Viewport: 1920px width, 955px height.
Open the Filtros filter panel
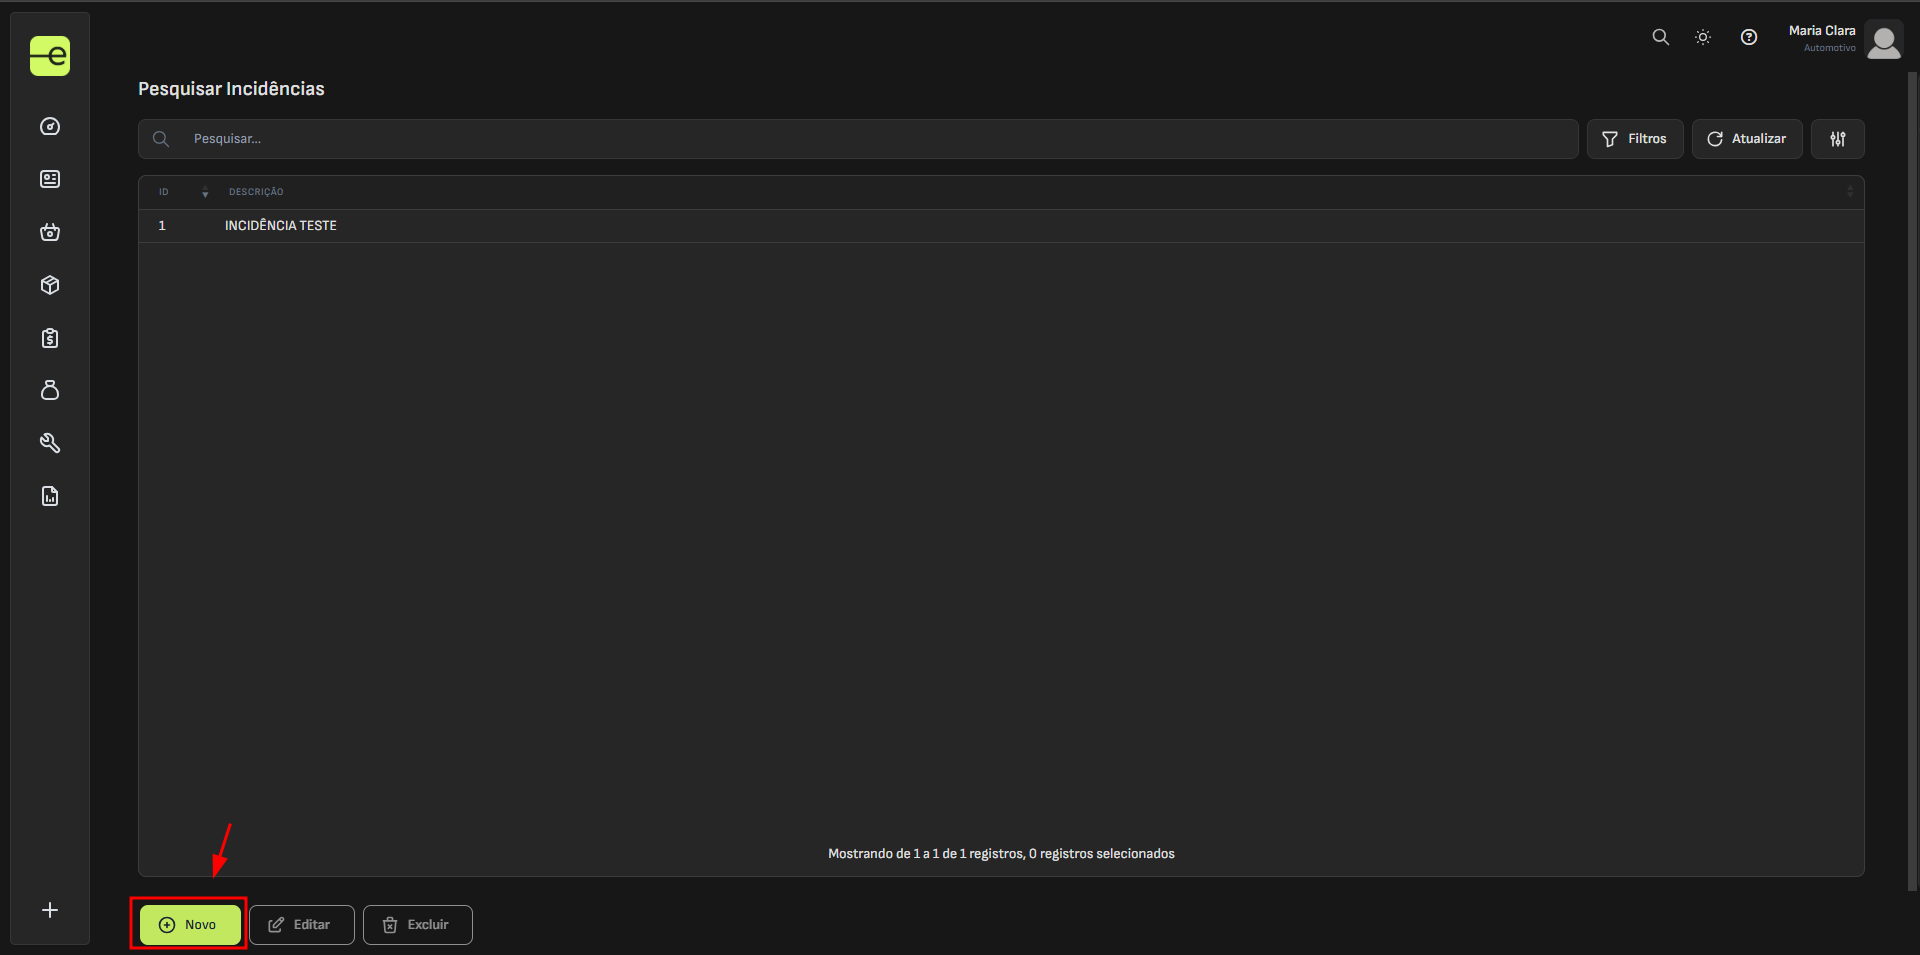click(x=1635, y=139)
